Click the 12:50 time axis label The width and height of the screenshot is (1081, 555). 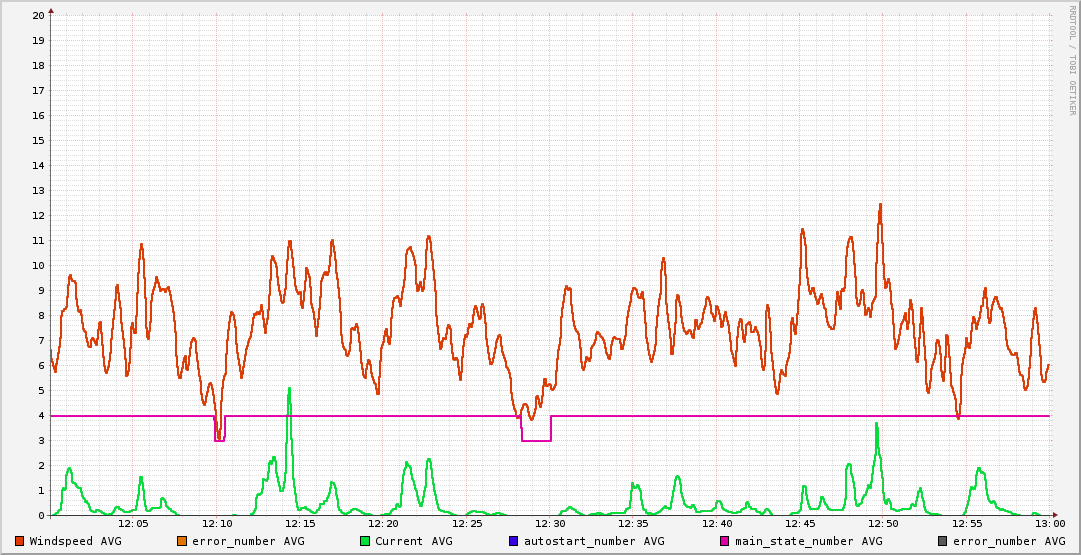point(883,525)
